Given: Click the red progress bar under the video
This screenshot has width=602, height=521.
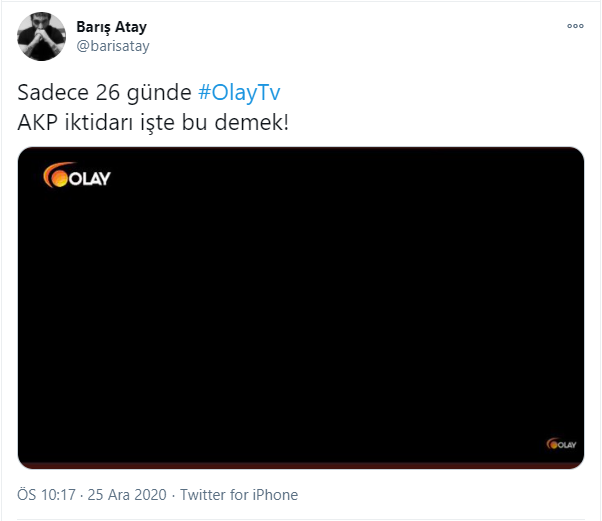Looking at the screenshot, I should pos(301,466).
